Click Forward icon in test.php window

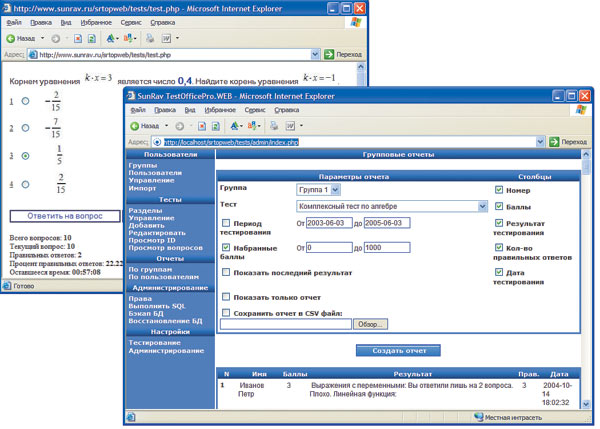coord(56,38)
